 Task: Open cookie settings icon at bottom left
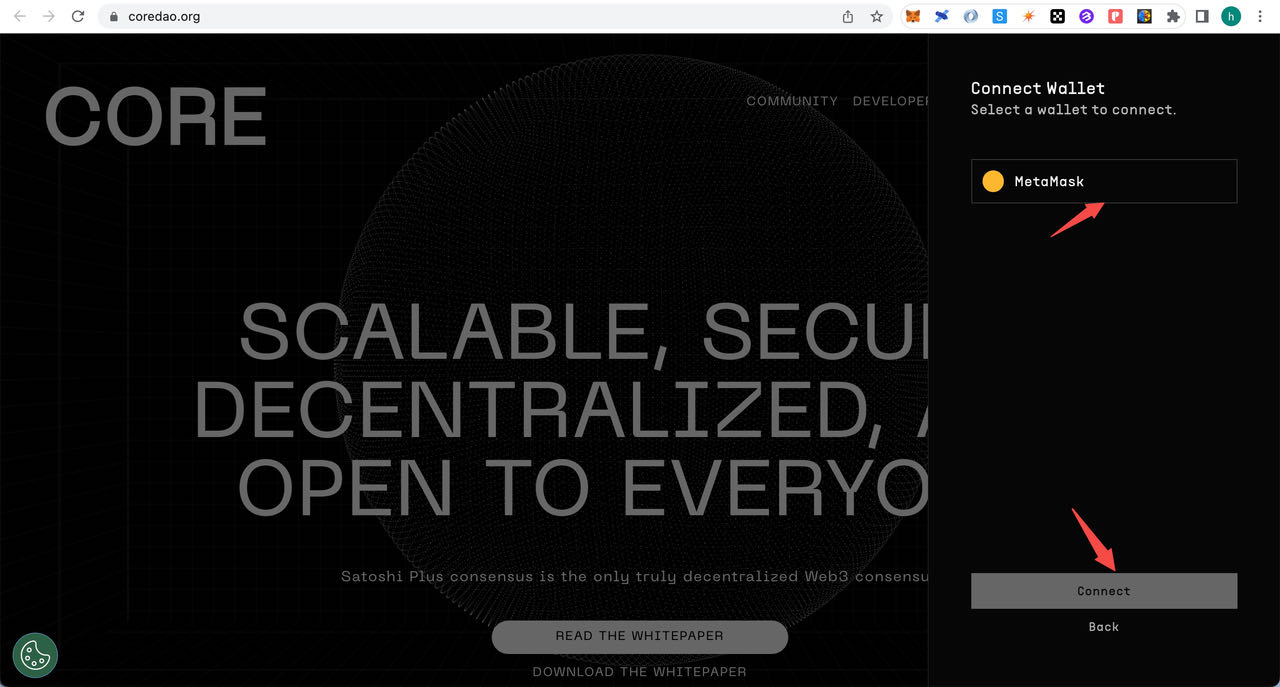(x=35, y=655)
